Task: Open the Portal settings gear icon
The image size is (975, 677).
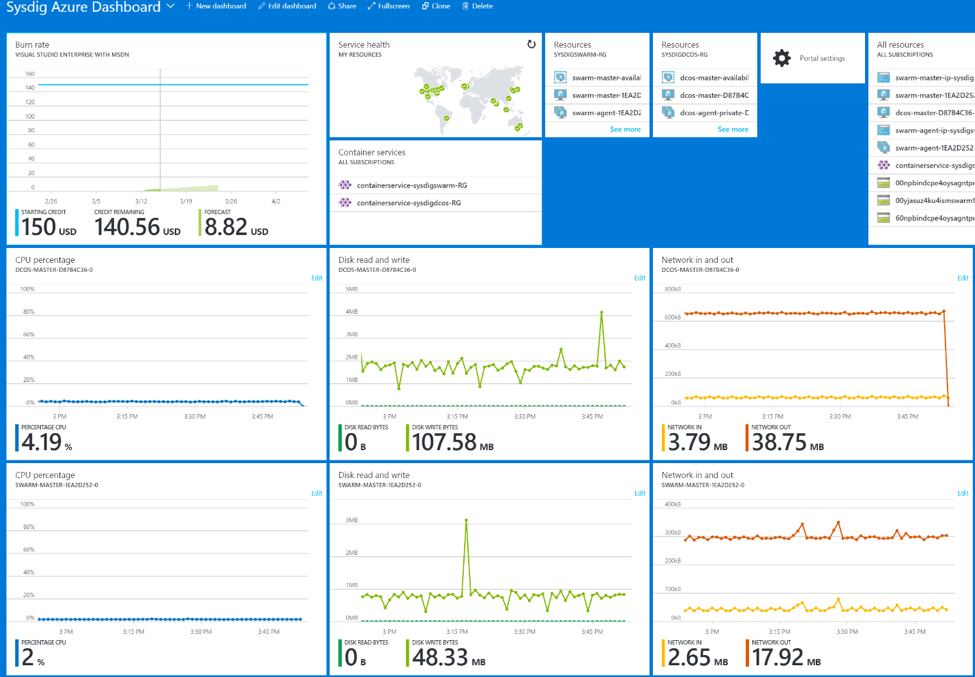Action: 782,58
